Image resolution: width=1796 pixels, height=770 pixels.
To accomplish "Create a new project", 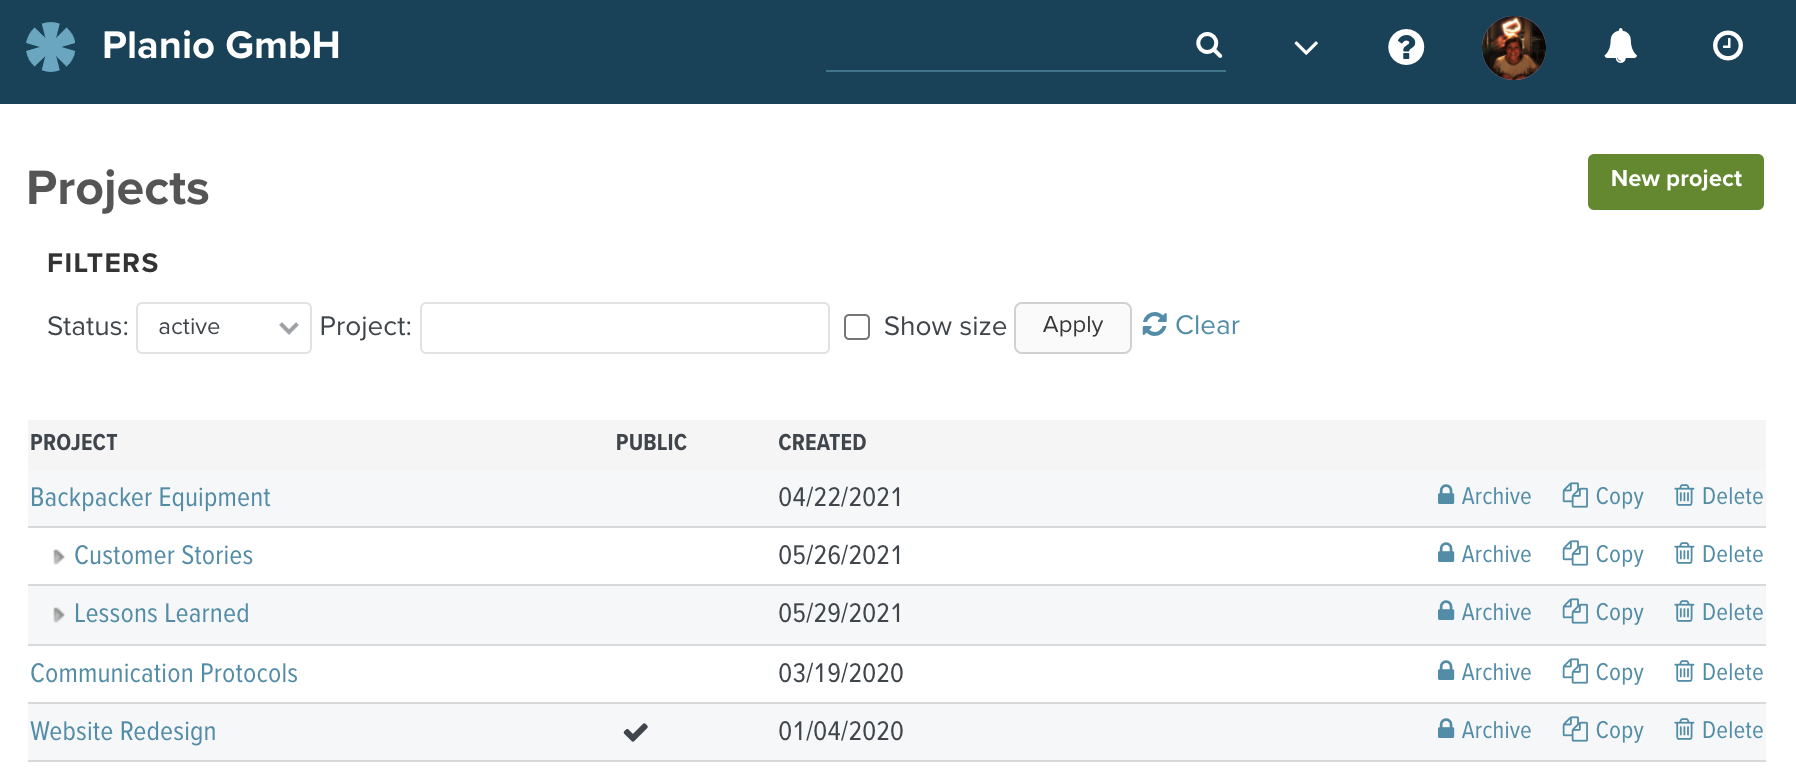I will (1675, 181).
